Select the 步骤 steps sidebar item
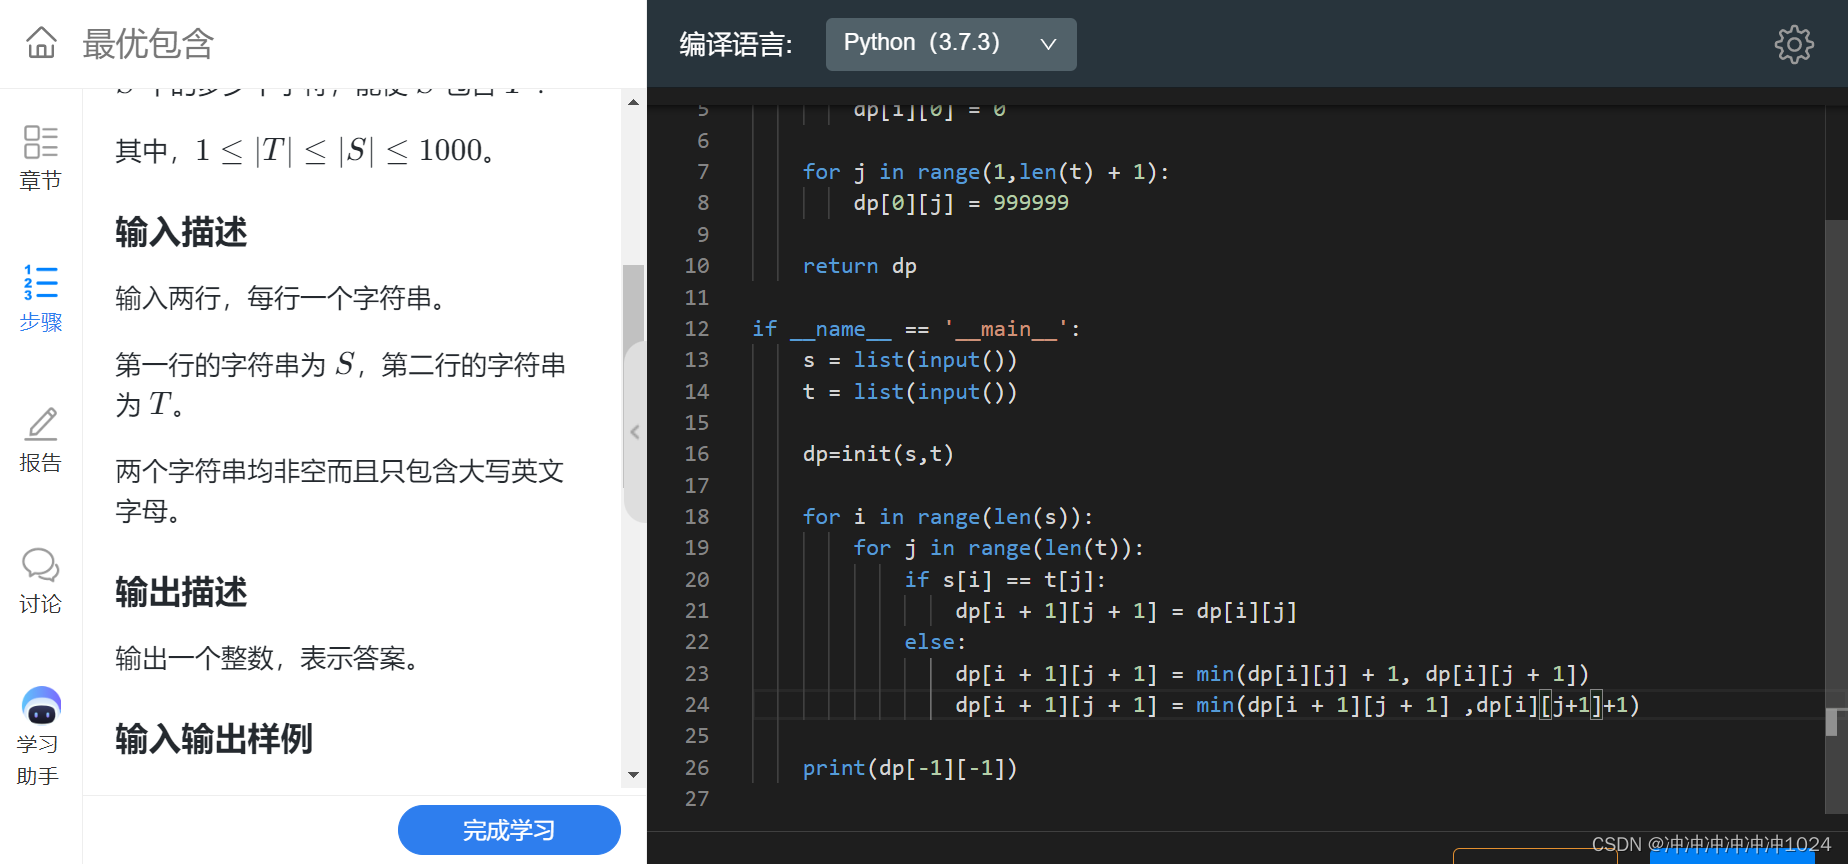The width and height of the screenshot is (1848, 864). [x=41, y=299]
